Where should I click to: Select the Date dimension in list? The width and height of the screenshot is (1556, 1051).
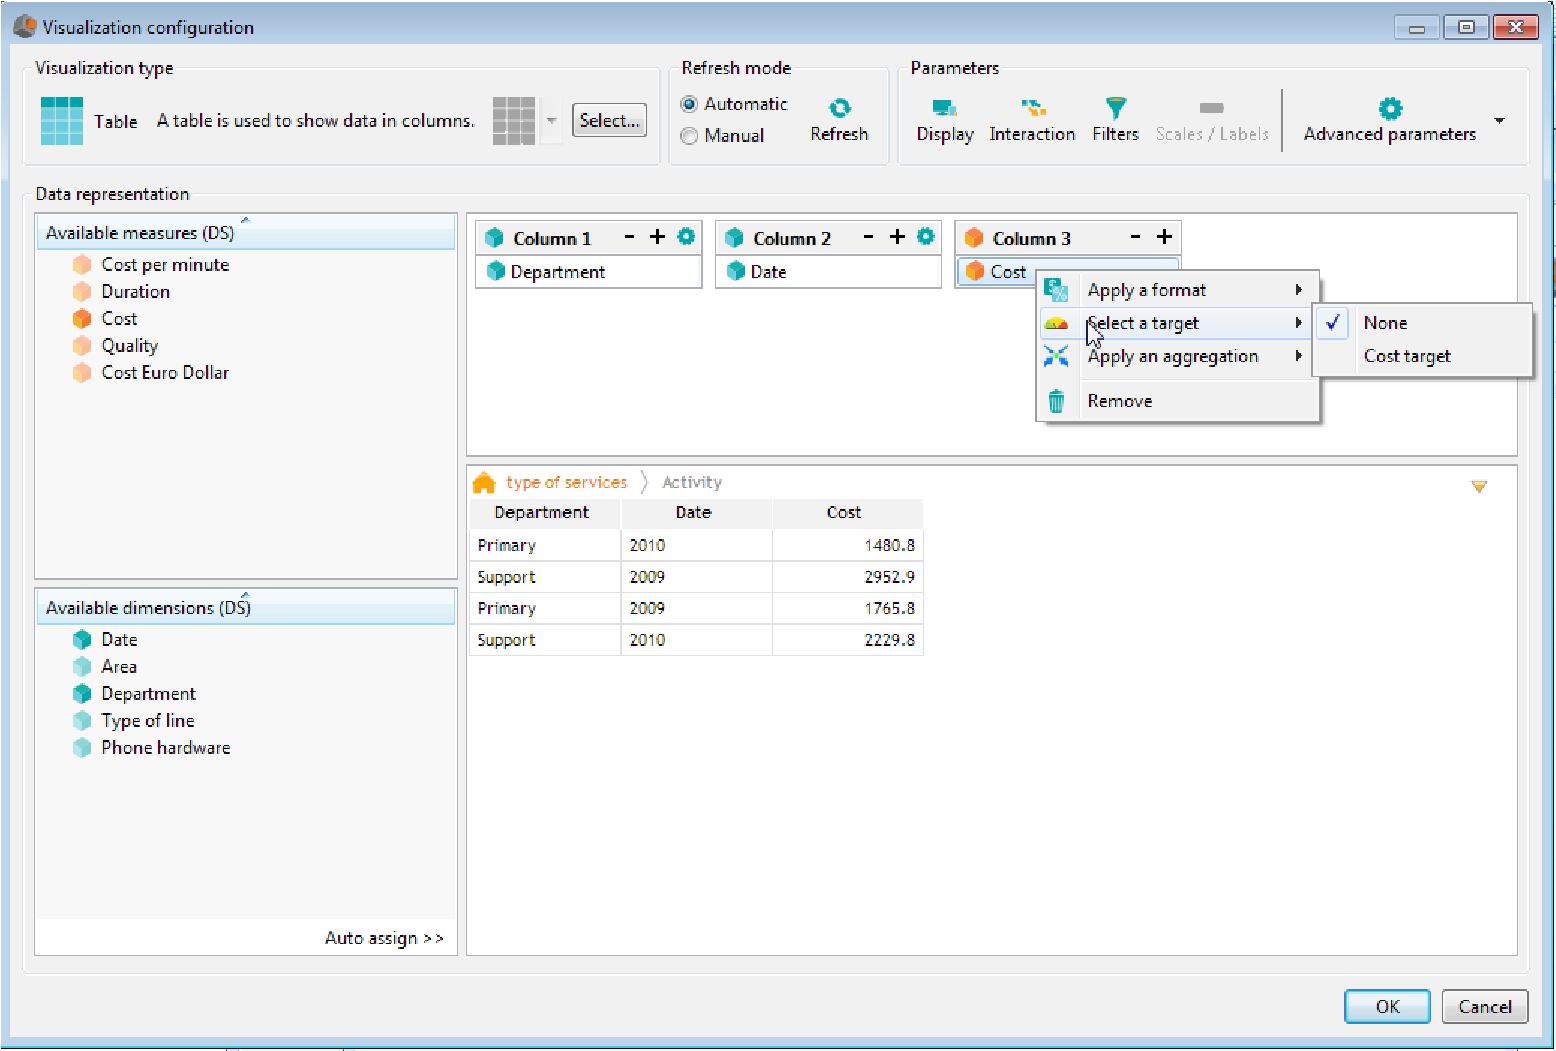tap(119, 640)
